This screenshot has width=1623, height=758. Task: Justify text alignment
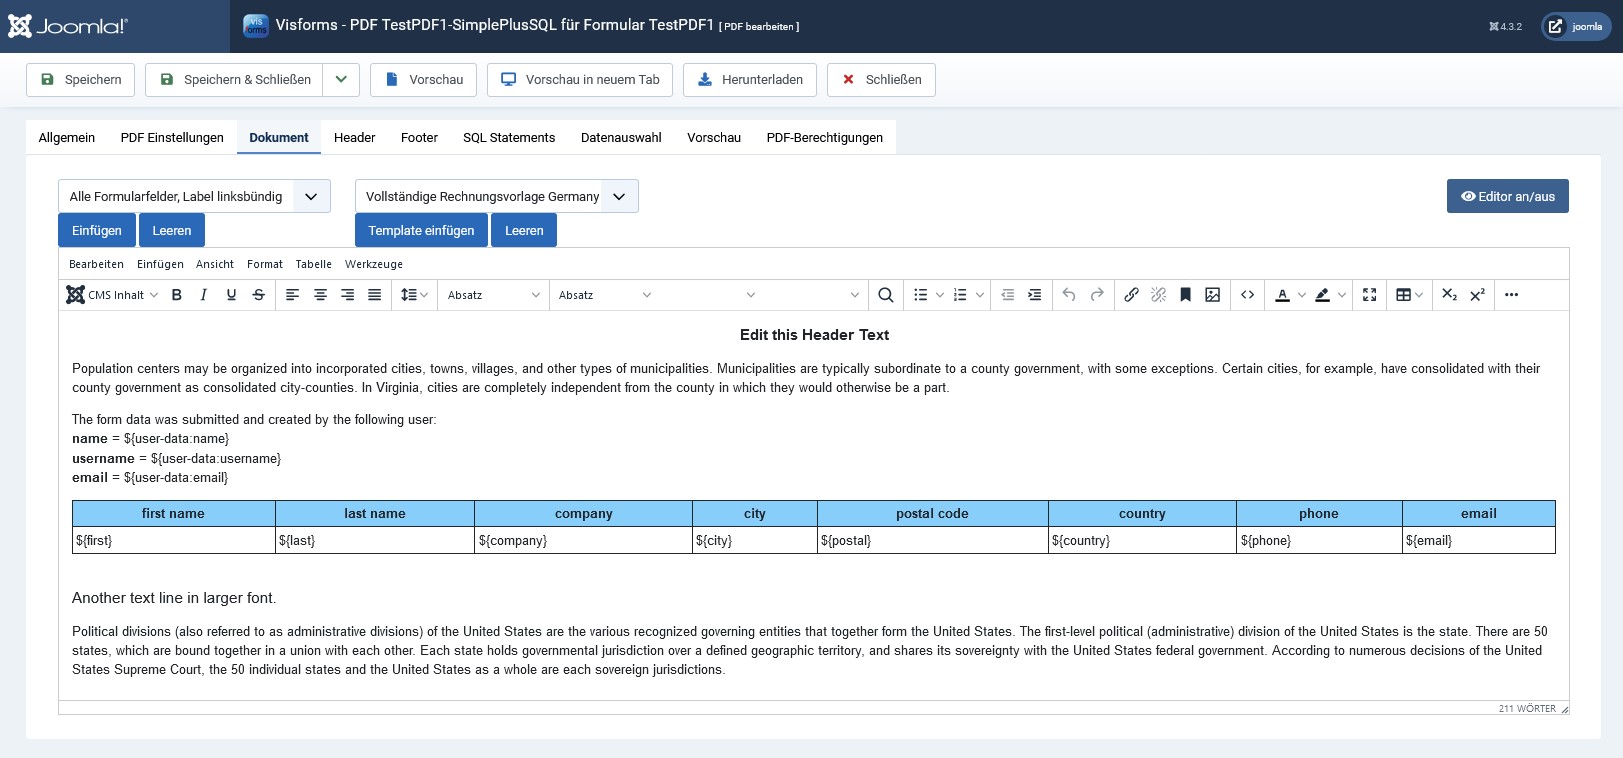coord(374,295)
